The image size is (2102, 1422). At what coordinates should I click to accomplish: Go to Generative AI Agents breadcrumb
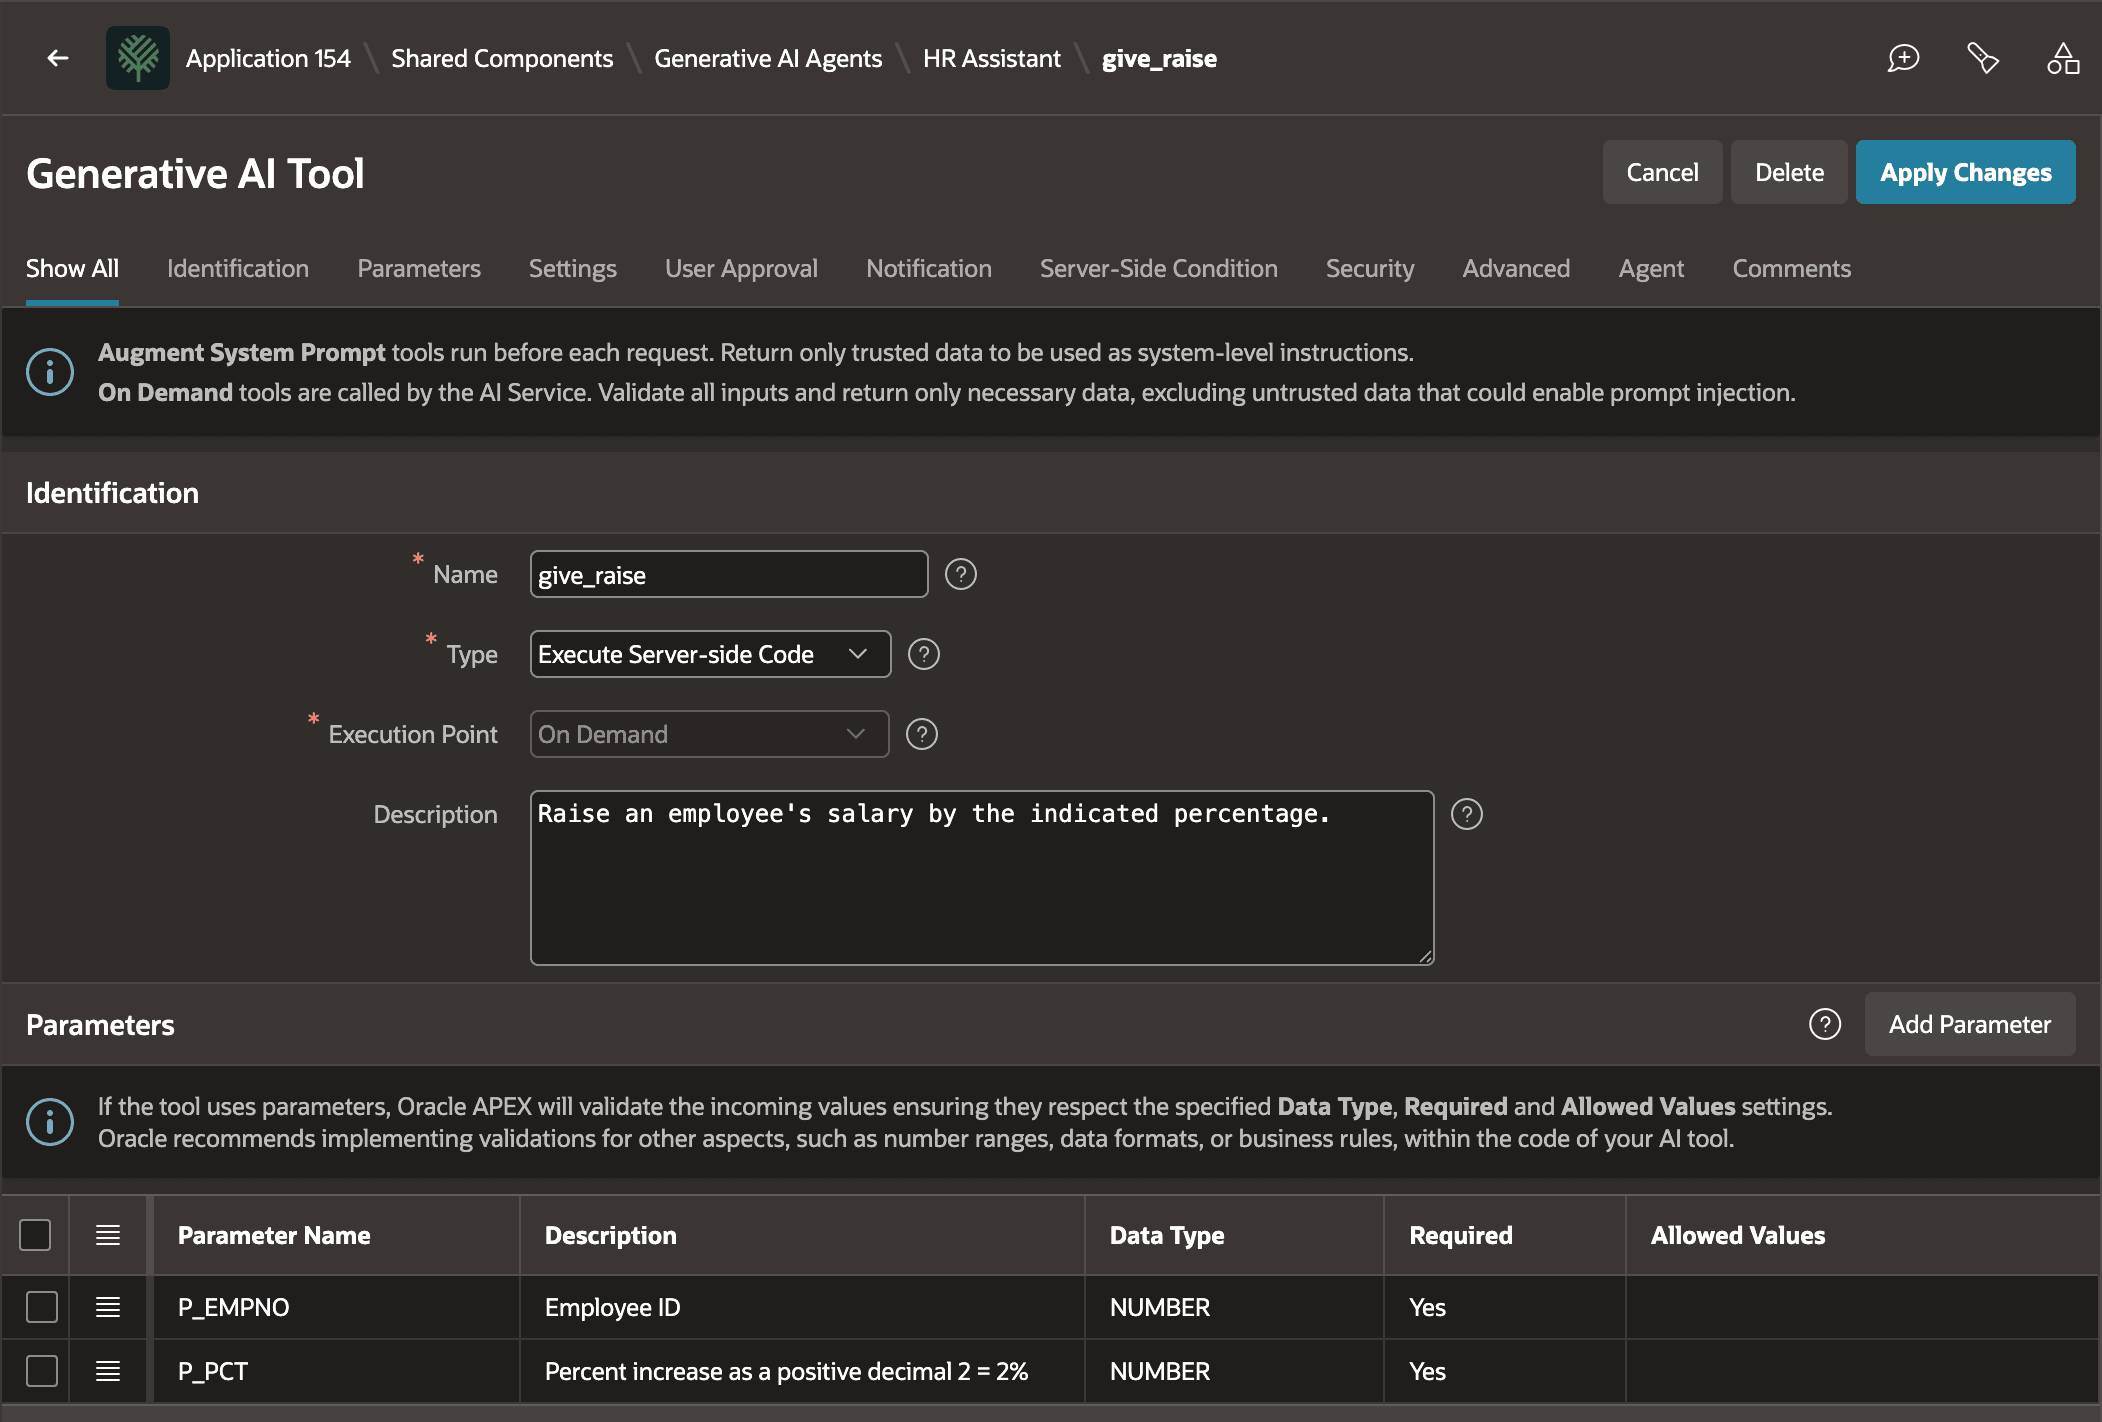pyautogui.click(x=768, y=58)
